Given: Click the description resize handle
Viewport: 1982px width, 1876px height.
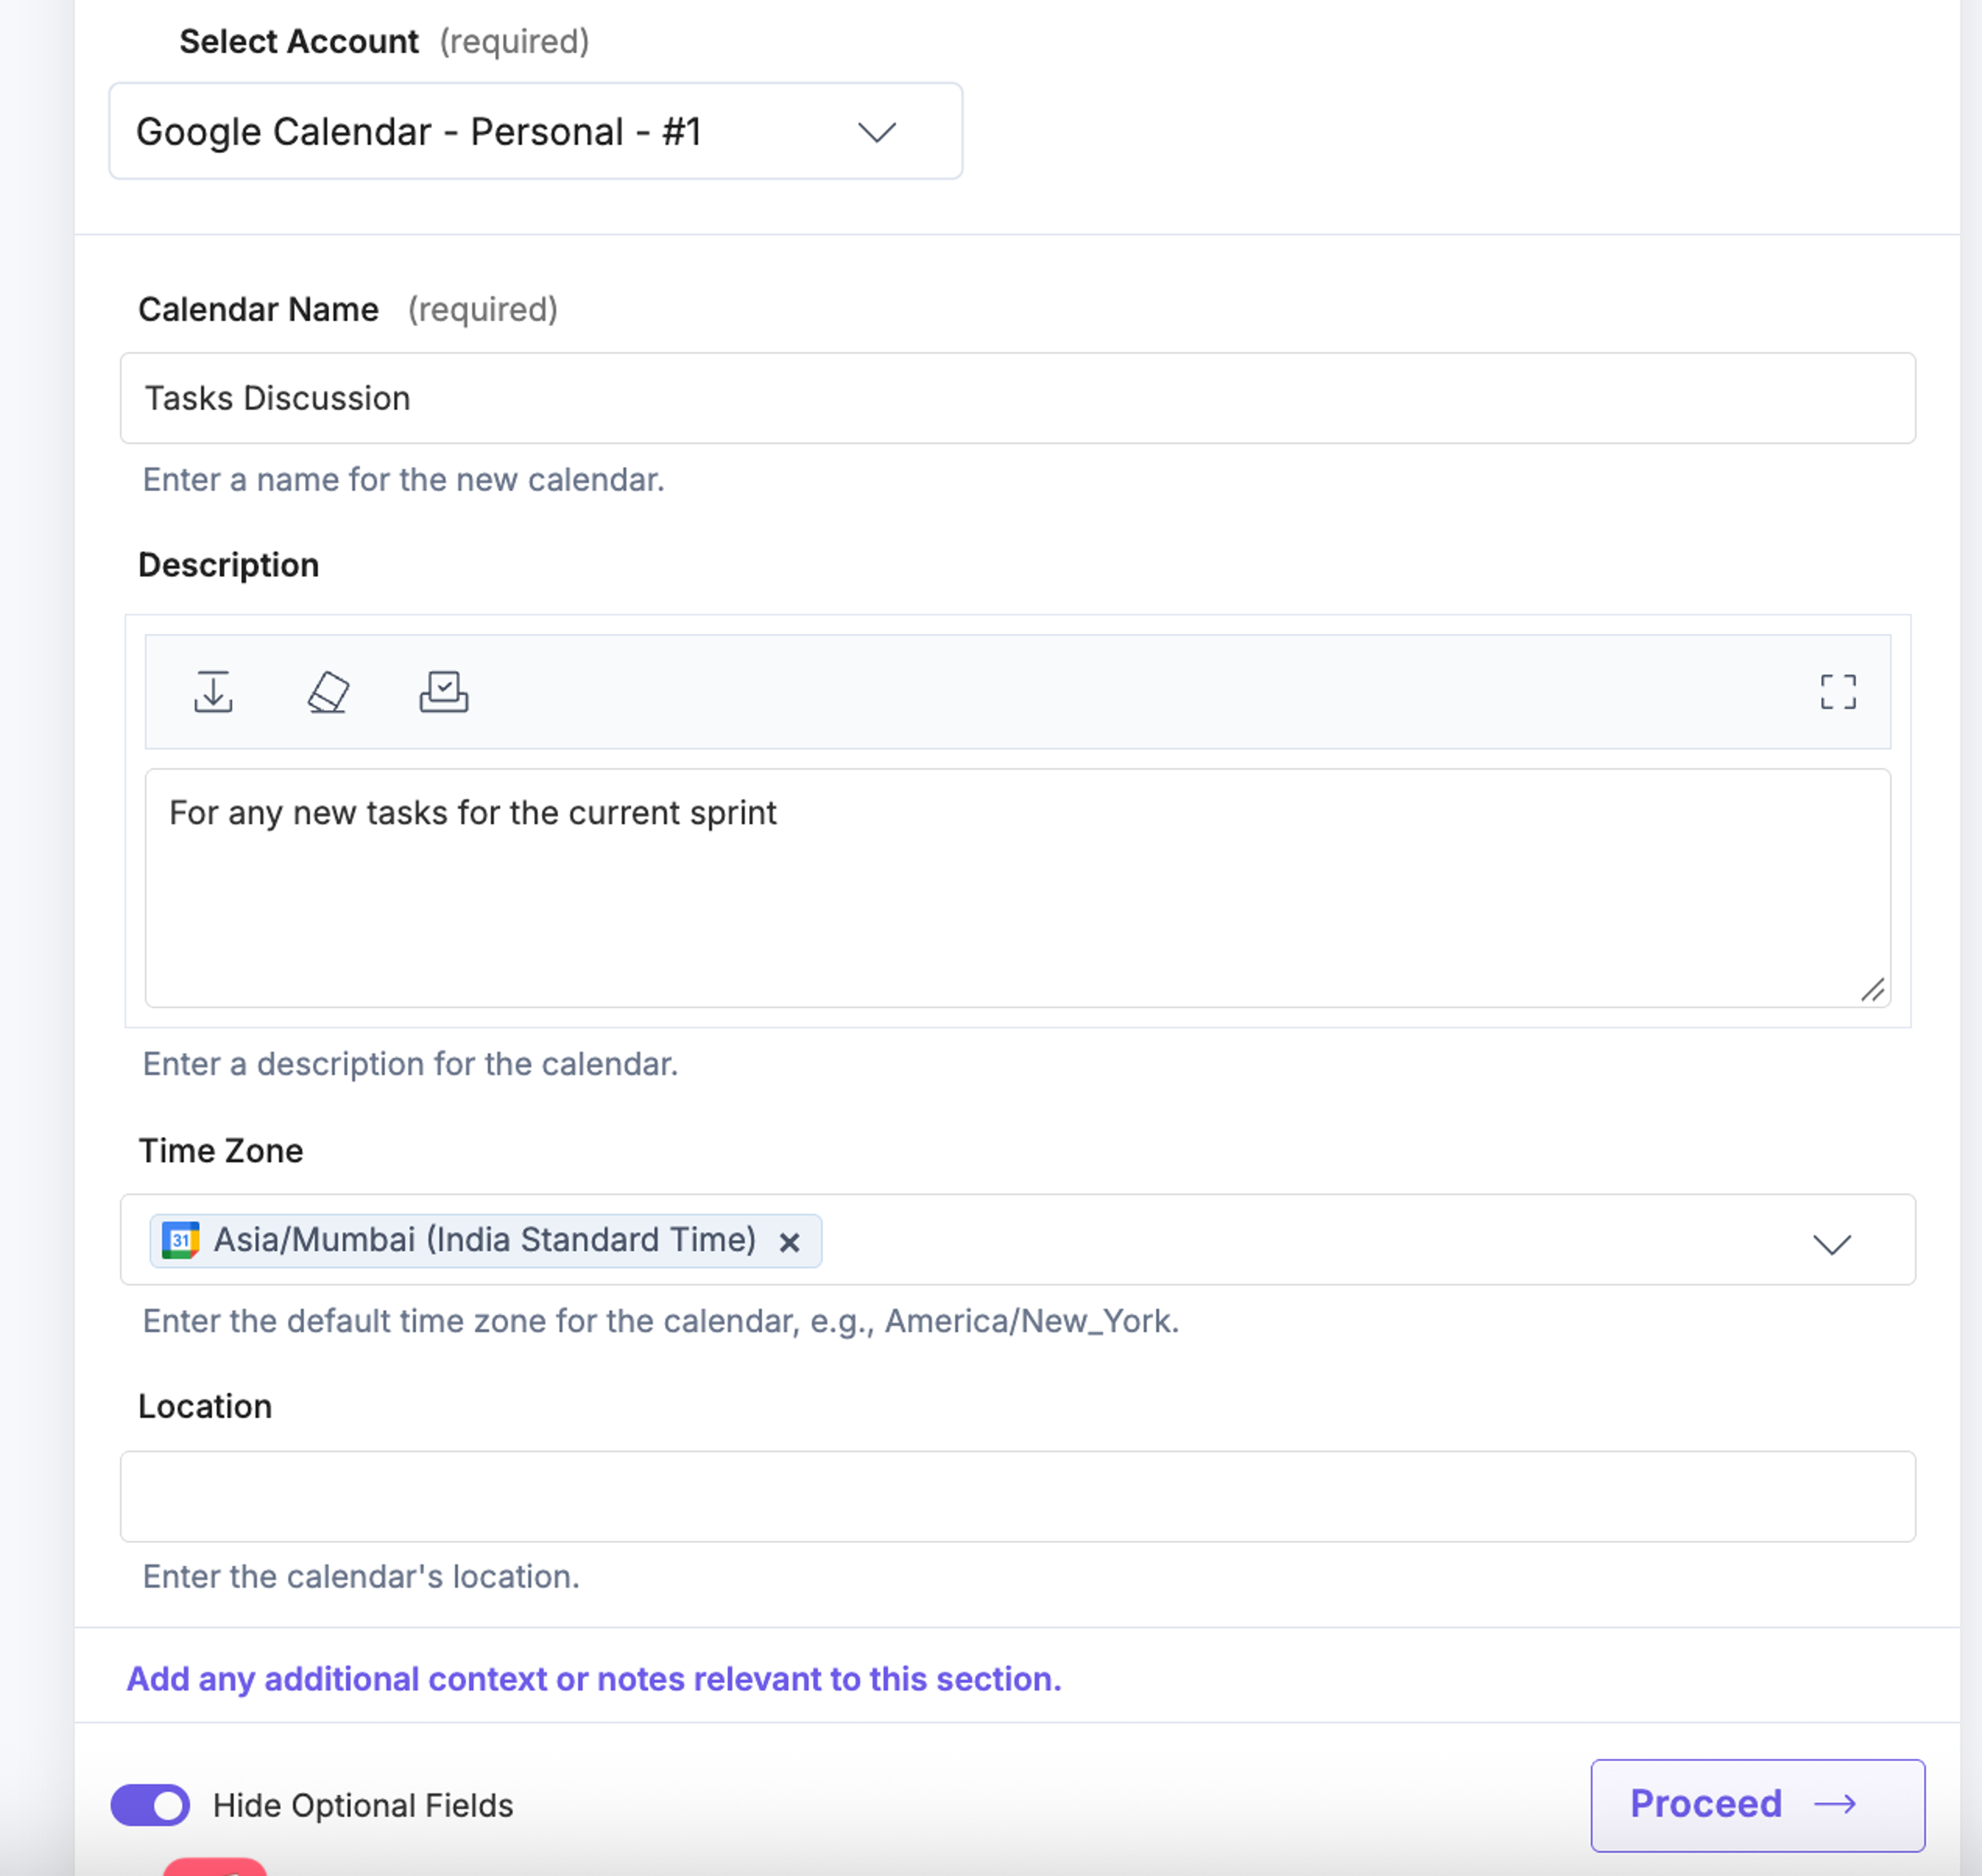Looking at the screenshot, I should pos(1872,989).
